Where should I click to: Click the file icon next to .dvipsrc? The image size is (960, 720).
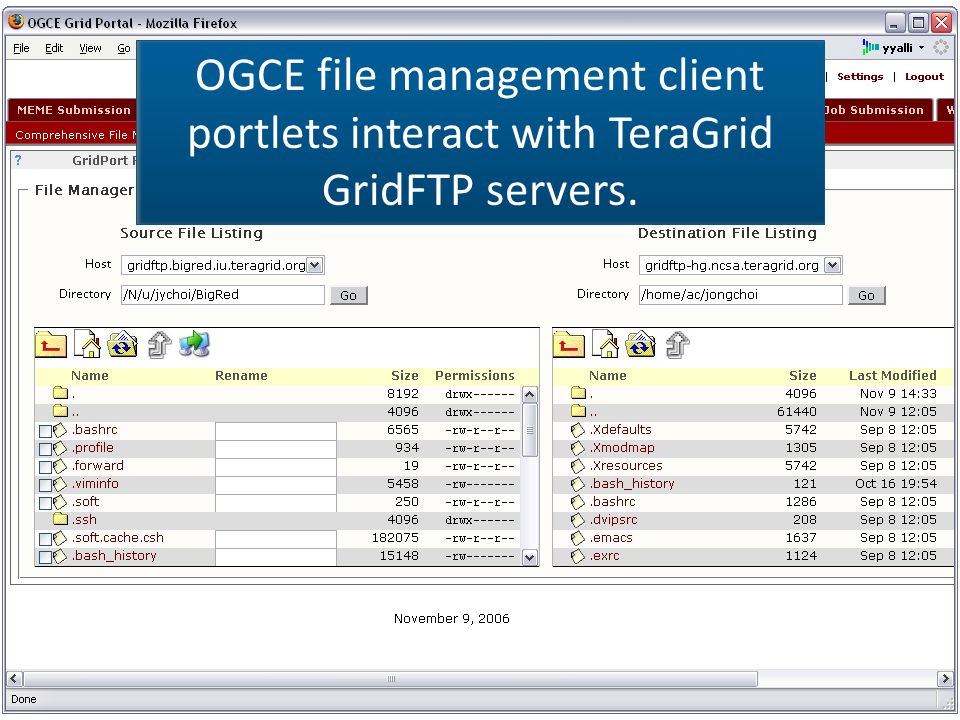click(x=577, y=520)
